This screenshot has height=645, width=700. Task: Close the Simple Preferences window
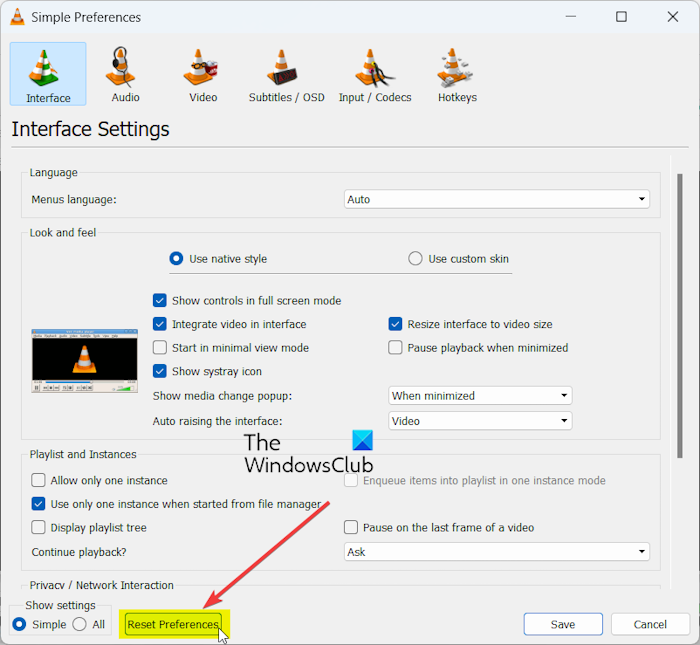pyautogui.click(x=673, y=17)
